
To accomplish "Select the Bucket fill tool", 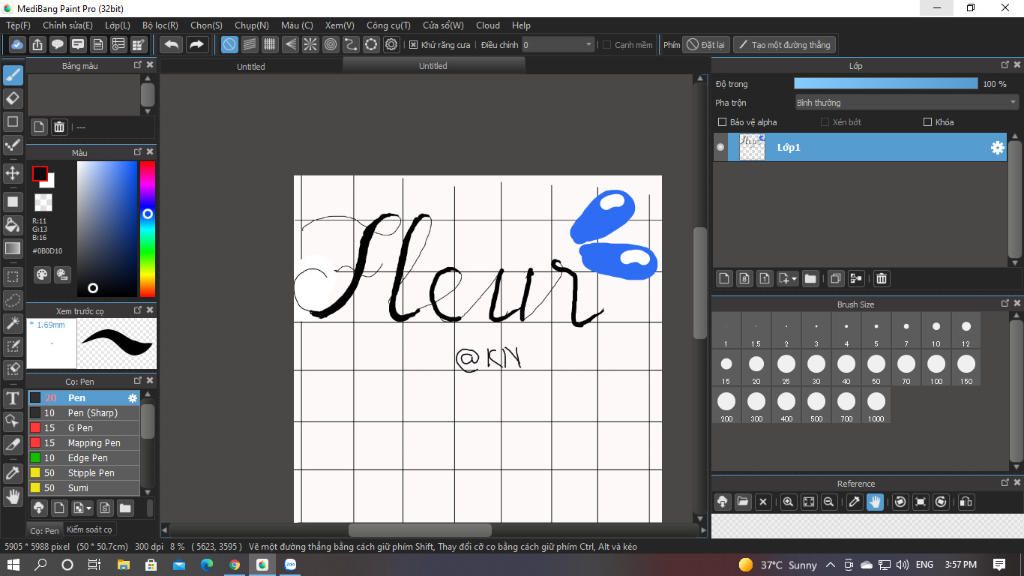I will [x=12, y=225].
